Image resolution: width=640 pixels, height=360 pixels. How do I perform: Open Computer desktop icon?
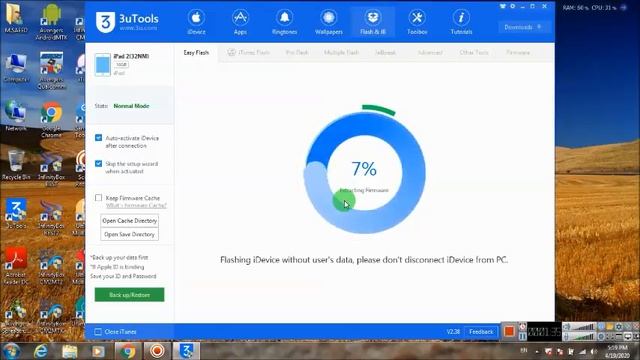click(16, 68)
